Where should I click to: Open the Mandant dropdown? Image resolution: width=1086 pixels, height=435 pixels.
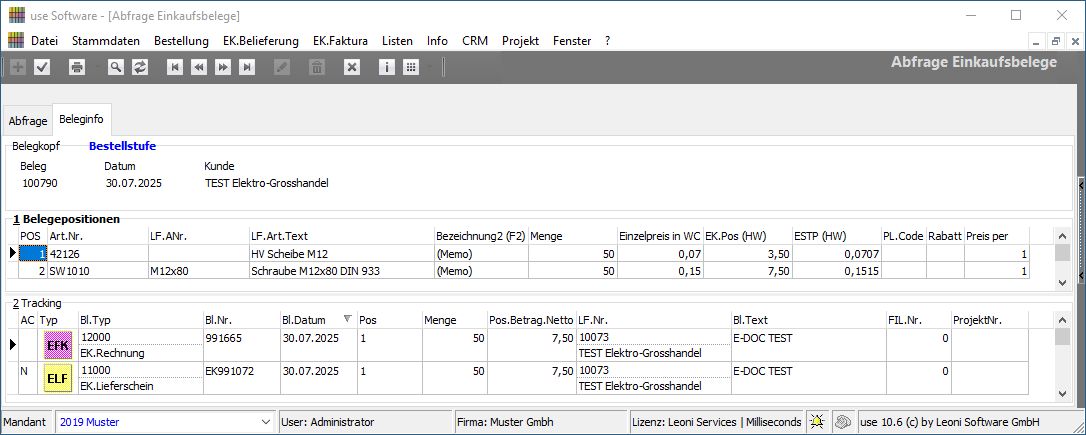pyautogui.click(x=264, y=422)
